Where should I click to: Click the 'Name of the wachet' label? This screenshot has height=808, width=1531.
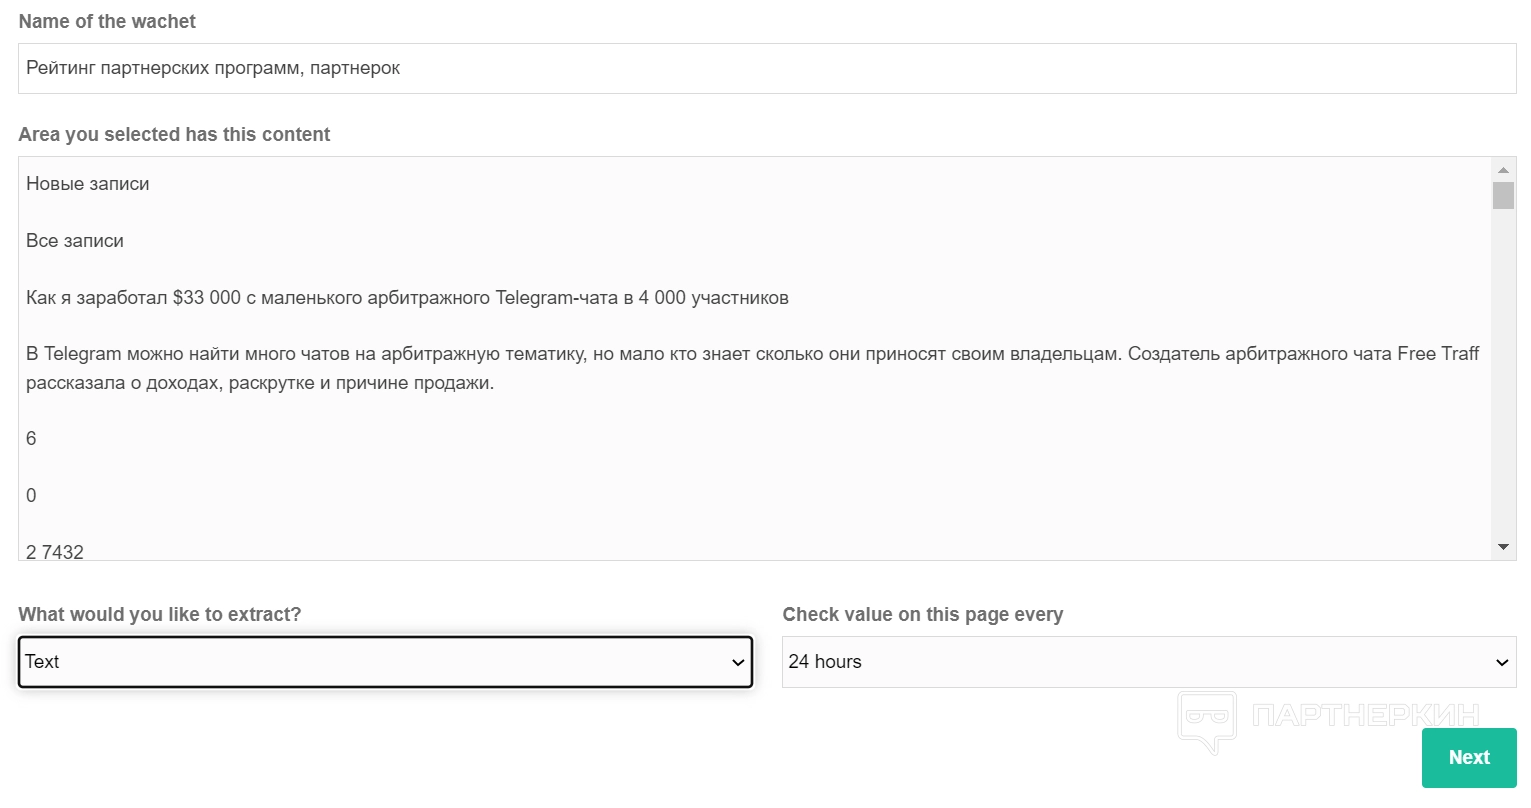pos(107,21)
